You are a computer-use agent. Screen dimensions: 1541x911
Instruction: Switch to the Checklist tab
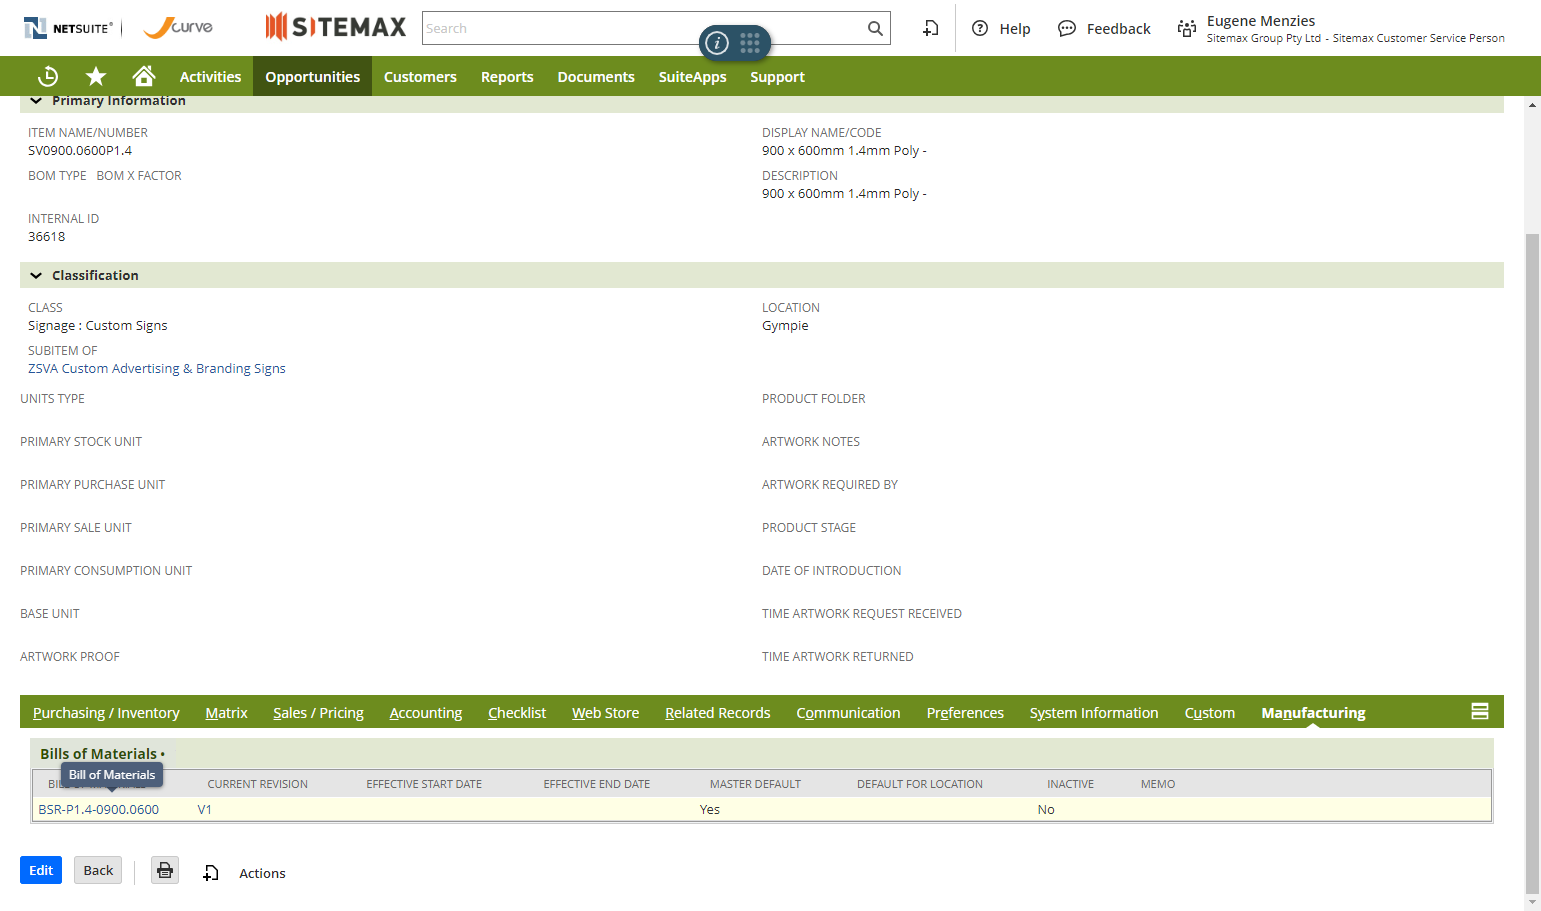[517, 712]
